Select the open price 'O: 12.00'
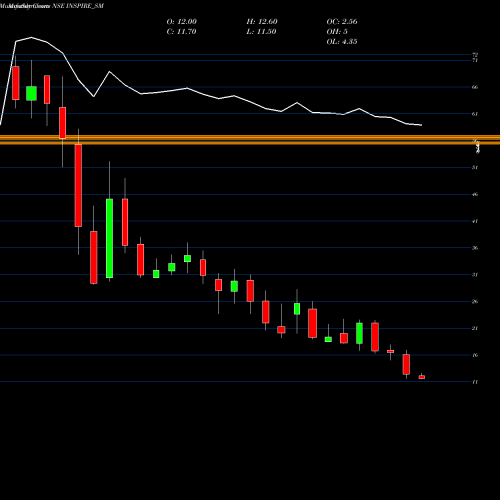The width and height of the screenshot is (500, 500). click(x=182, y=22)
